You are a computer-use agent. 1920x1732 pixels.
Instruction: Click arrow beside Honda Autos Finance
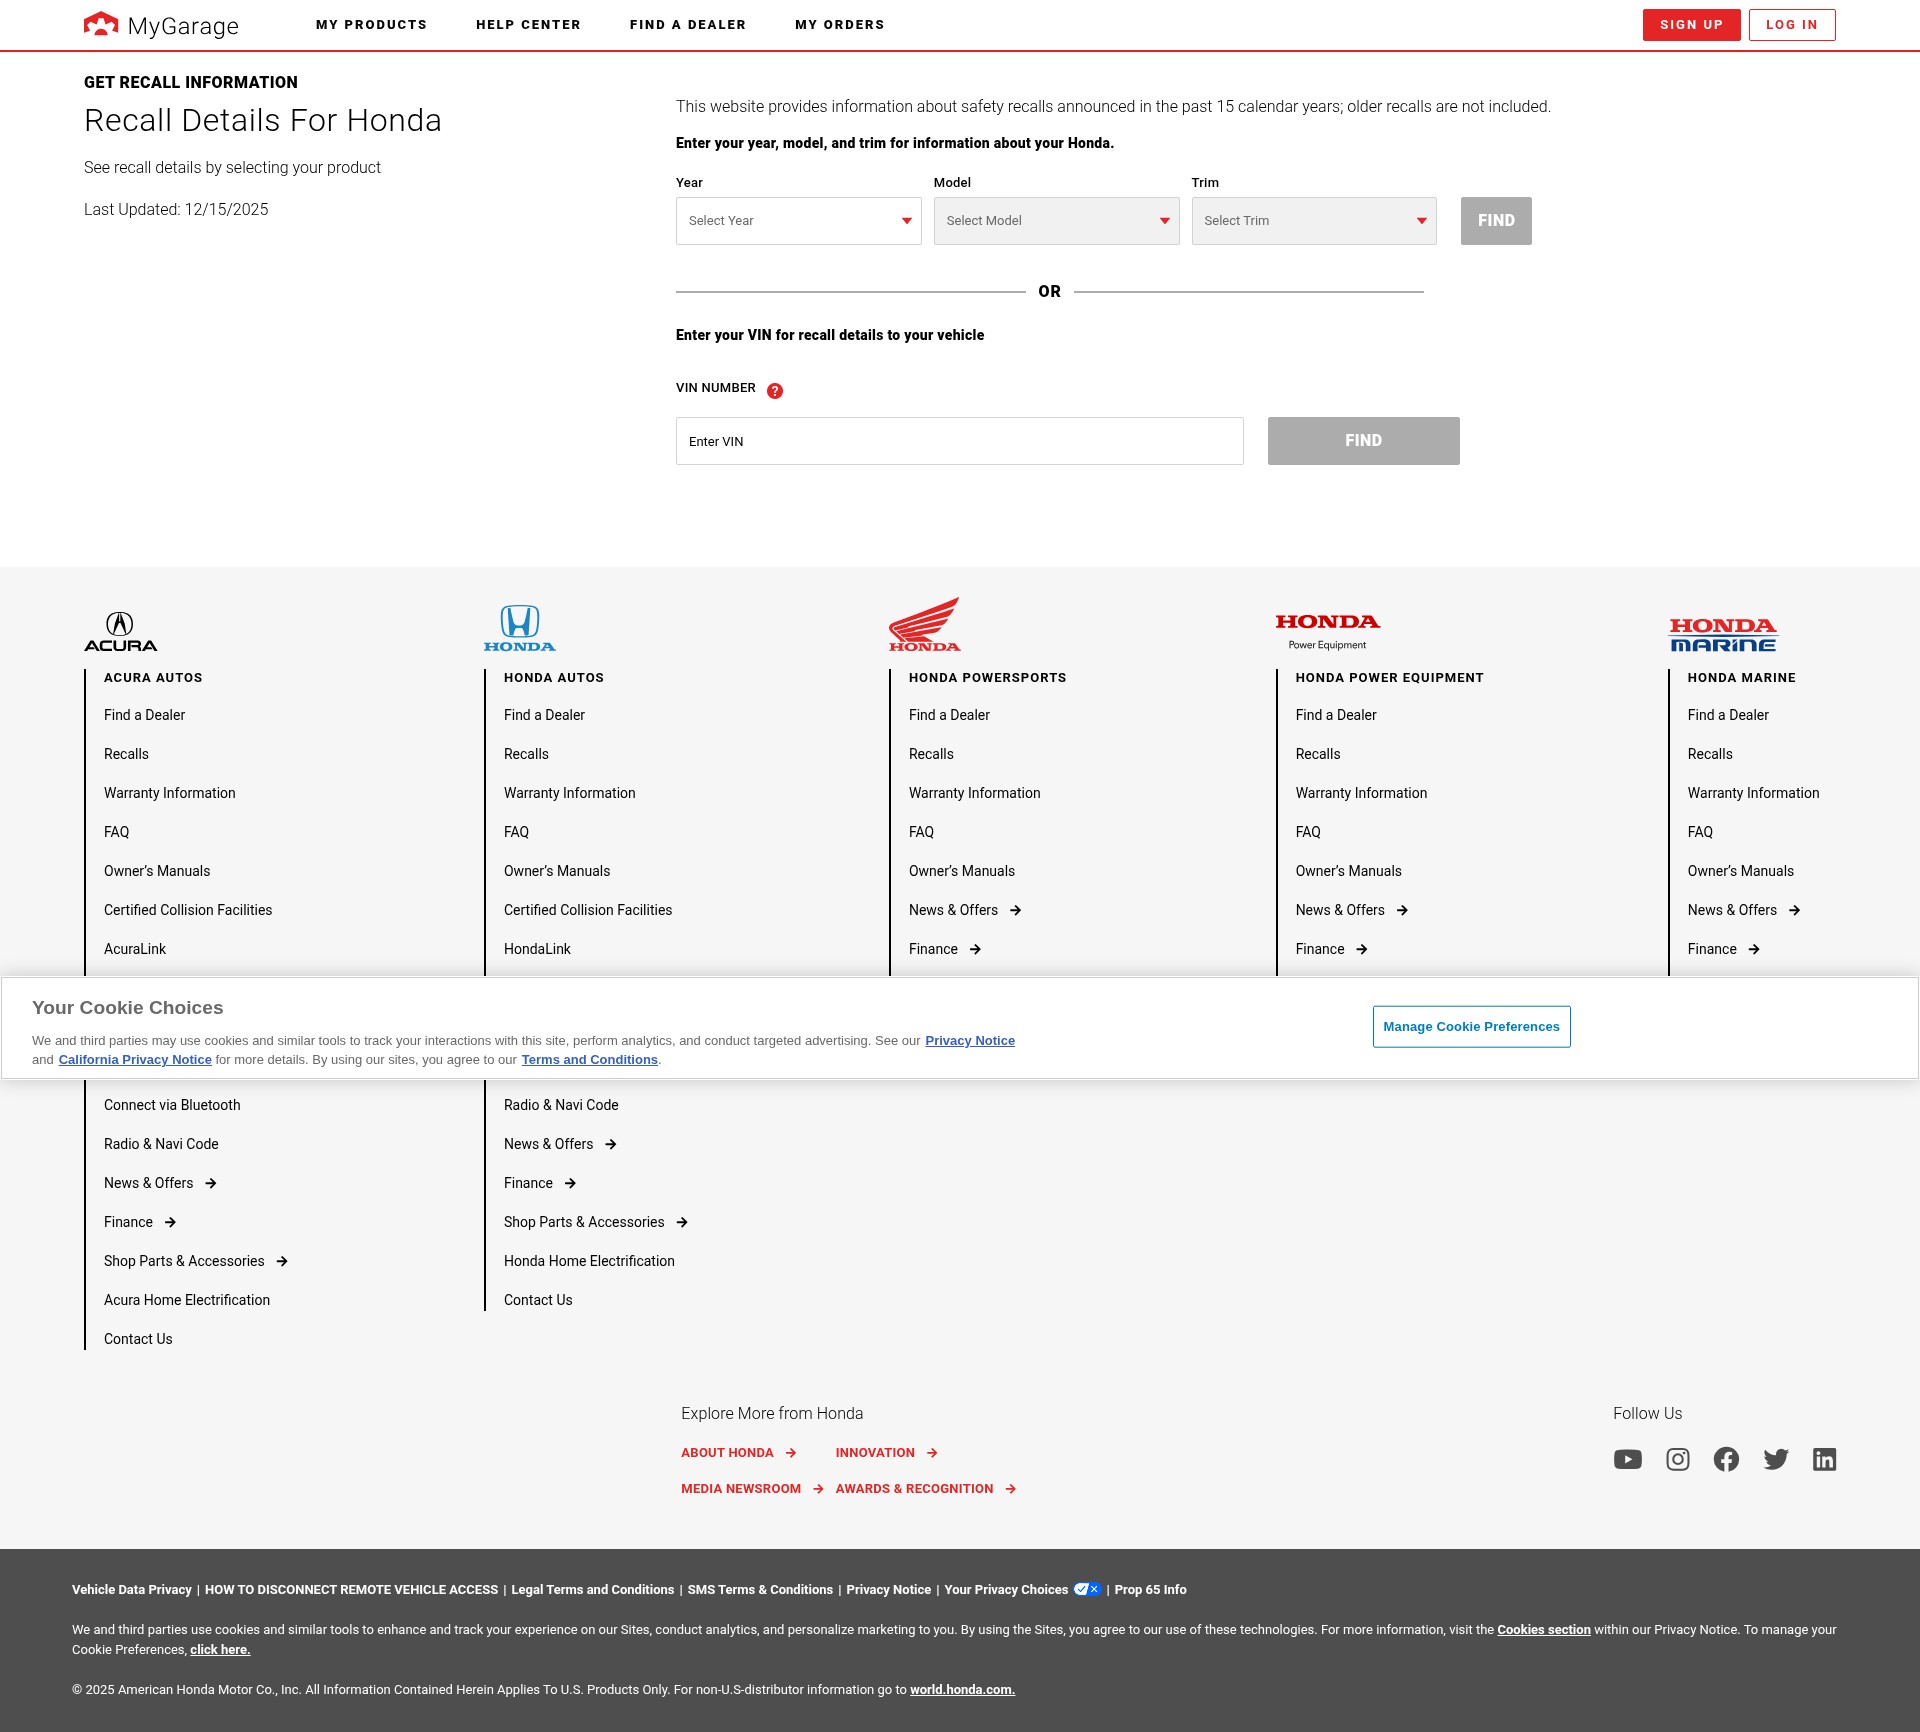[570, 1183]
